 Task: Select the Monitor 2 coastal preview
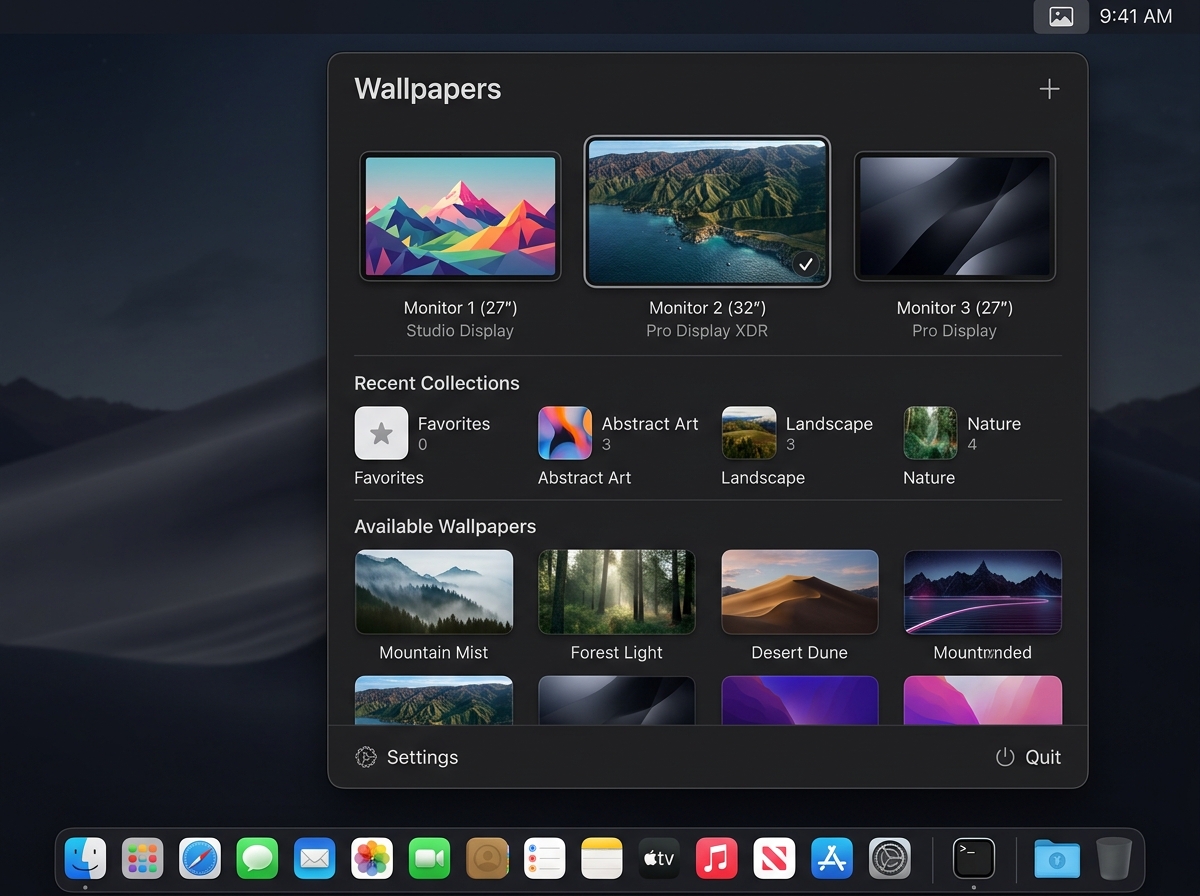[707, 211]
